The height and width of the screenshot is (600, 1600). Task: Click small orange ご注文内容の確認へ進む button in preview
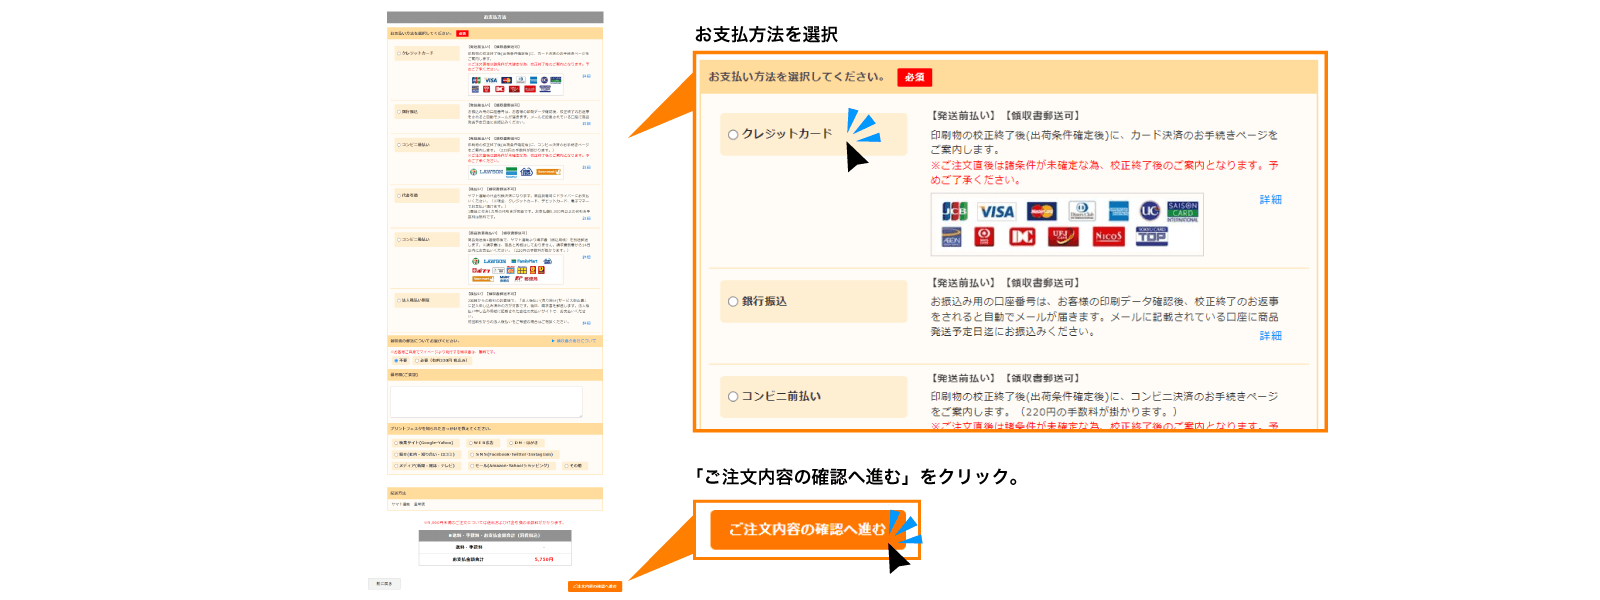pos(595,587)
